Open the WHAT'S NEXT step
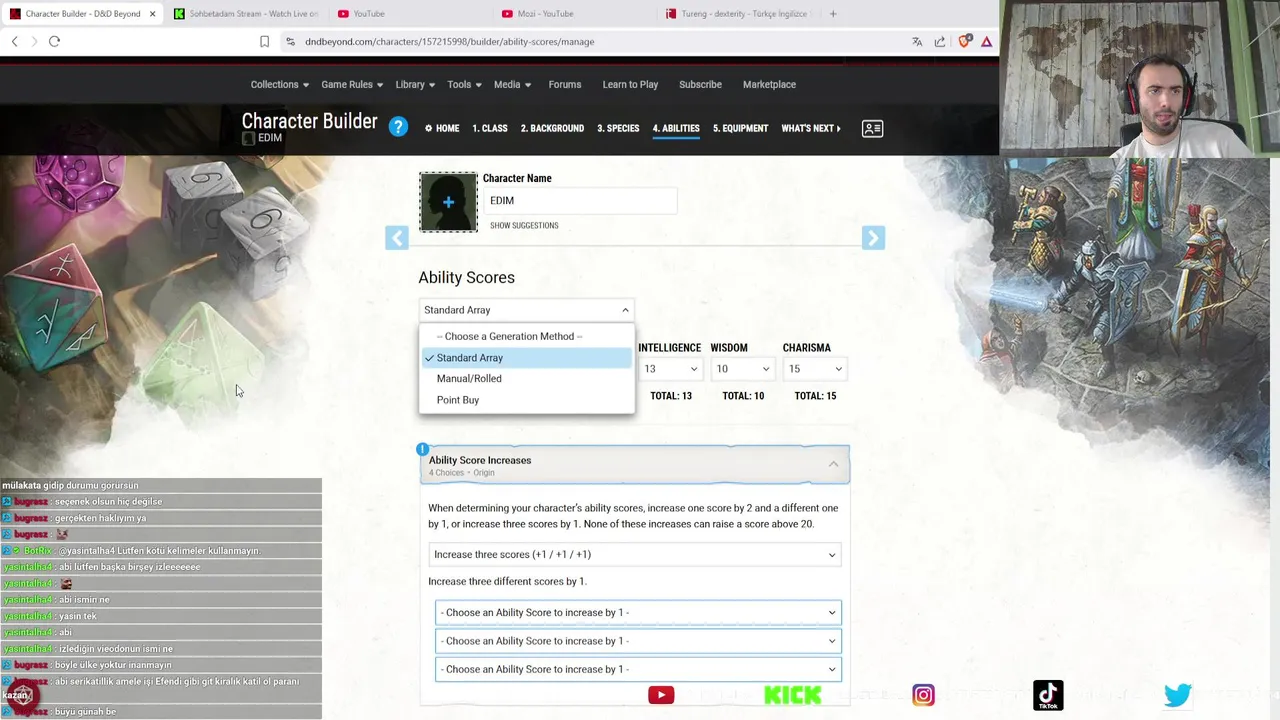1280x720 pixels. [x=811, y=128]
